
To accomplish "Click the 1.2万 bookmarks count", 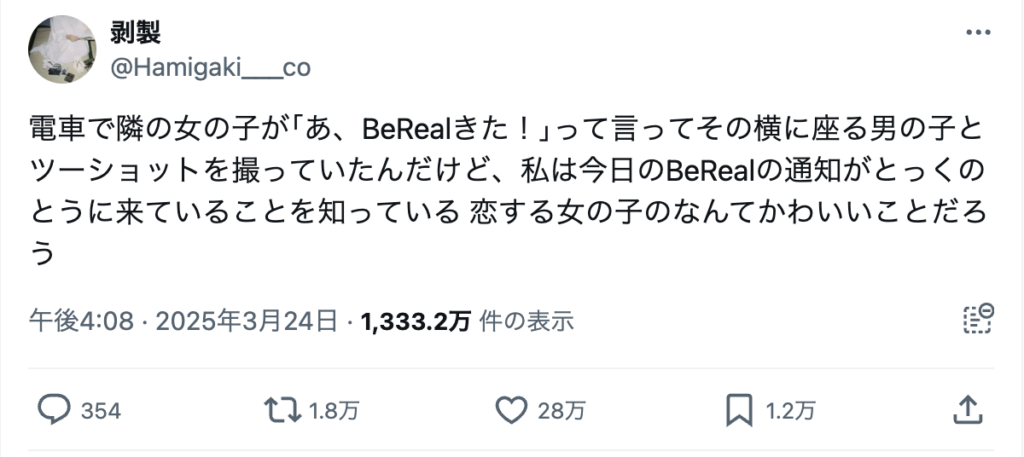I will (x=791, y=410).
